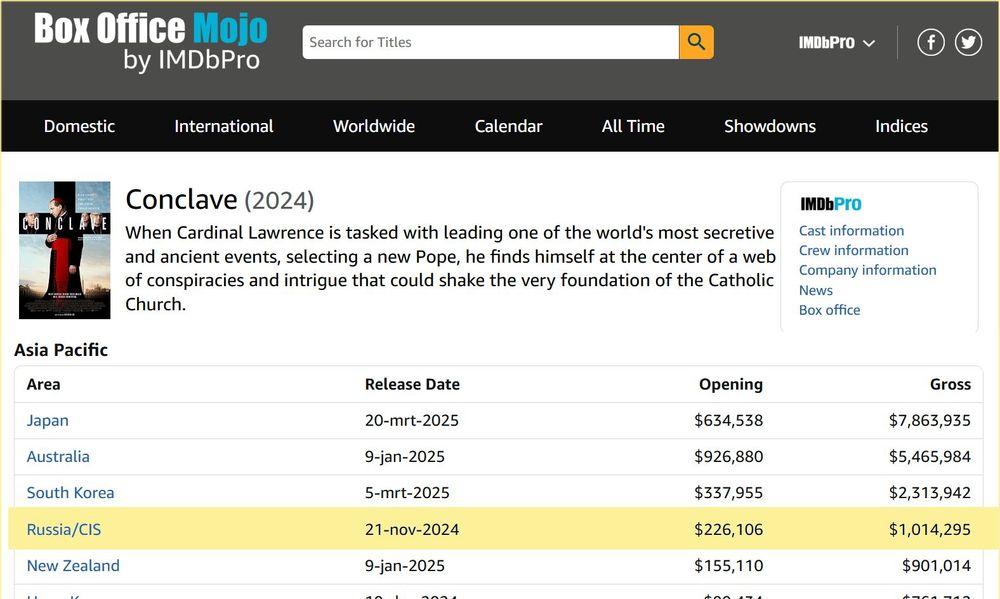Click the Asia Pacific section heading

click(61, 350)
